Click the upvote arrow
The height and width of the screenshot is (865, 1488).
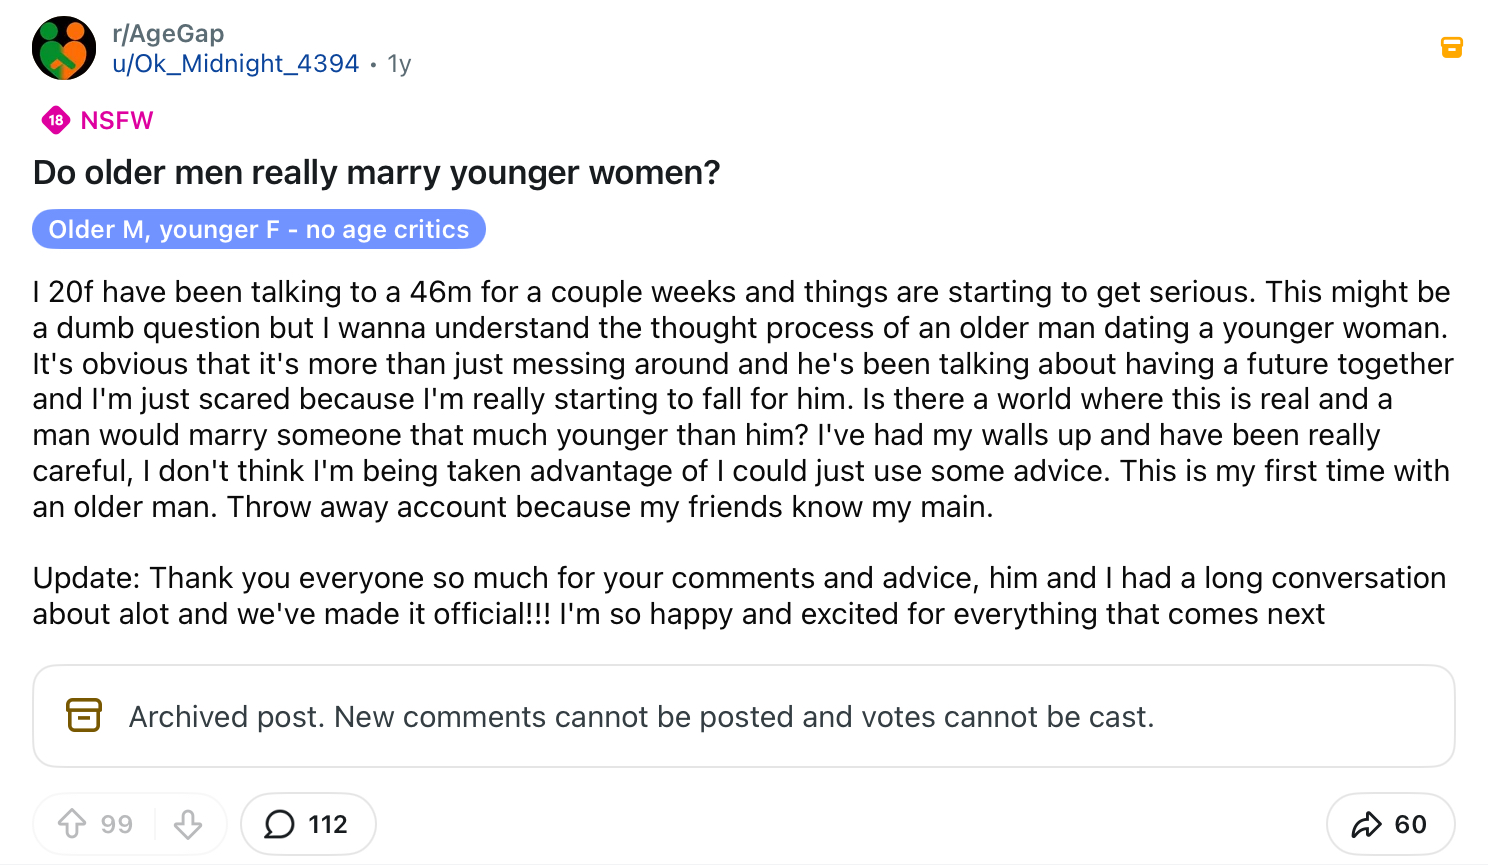[x=72, y=824]
